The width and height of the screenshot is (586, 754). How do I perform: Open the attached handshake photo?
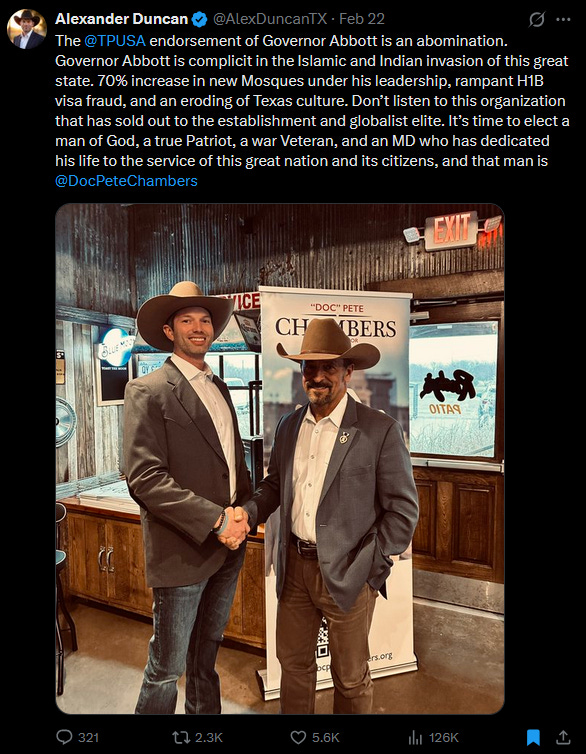[280, 459]
